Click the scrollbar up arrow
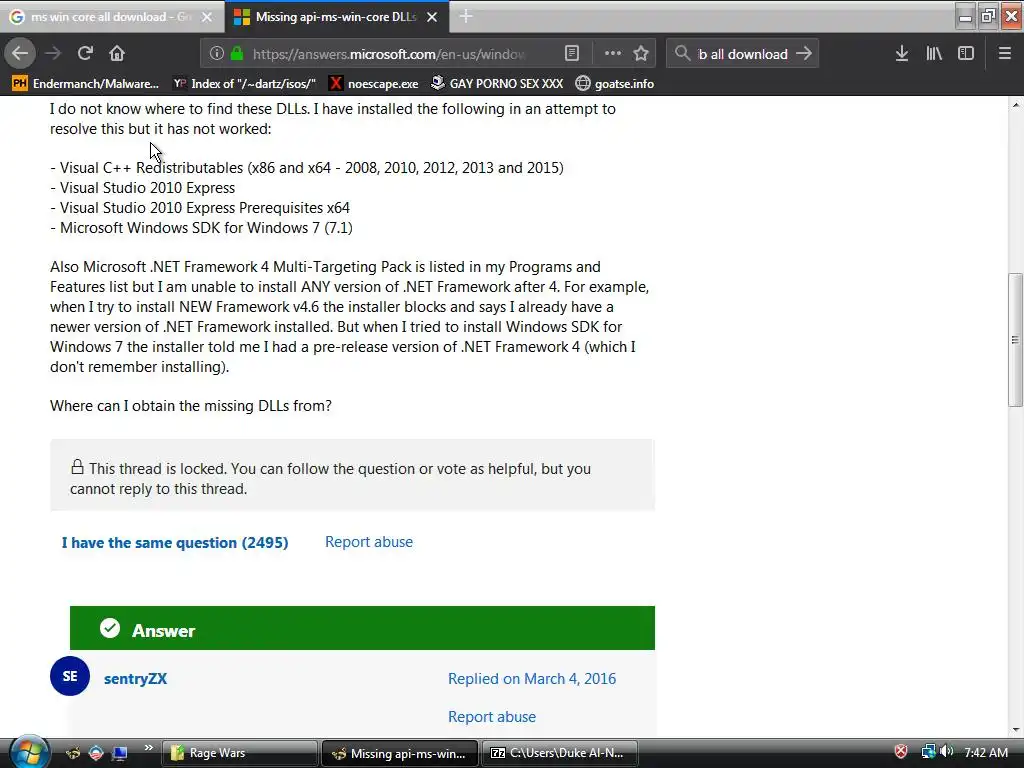Image resolution: width=1024 pixels, height=768 pixels. (1016, 104)
